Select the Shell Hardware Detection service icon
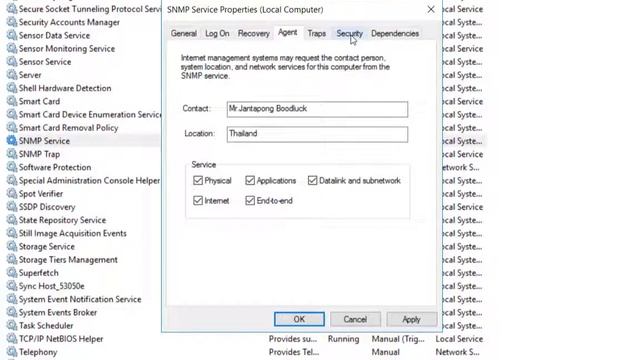This screenshot has height=360, width=640. (12, 88)
